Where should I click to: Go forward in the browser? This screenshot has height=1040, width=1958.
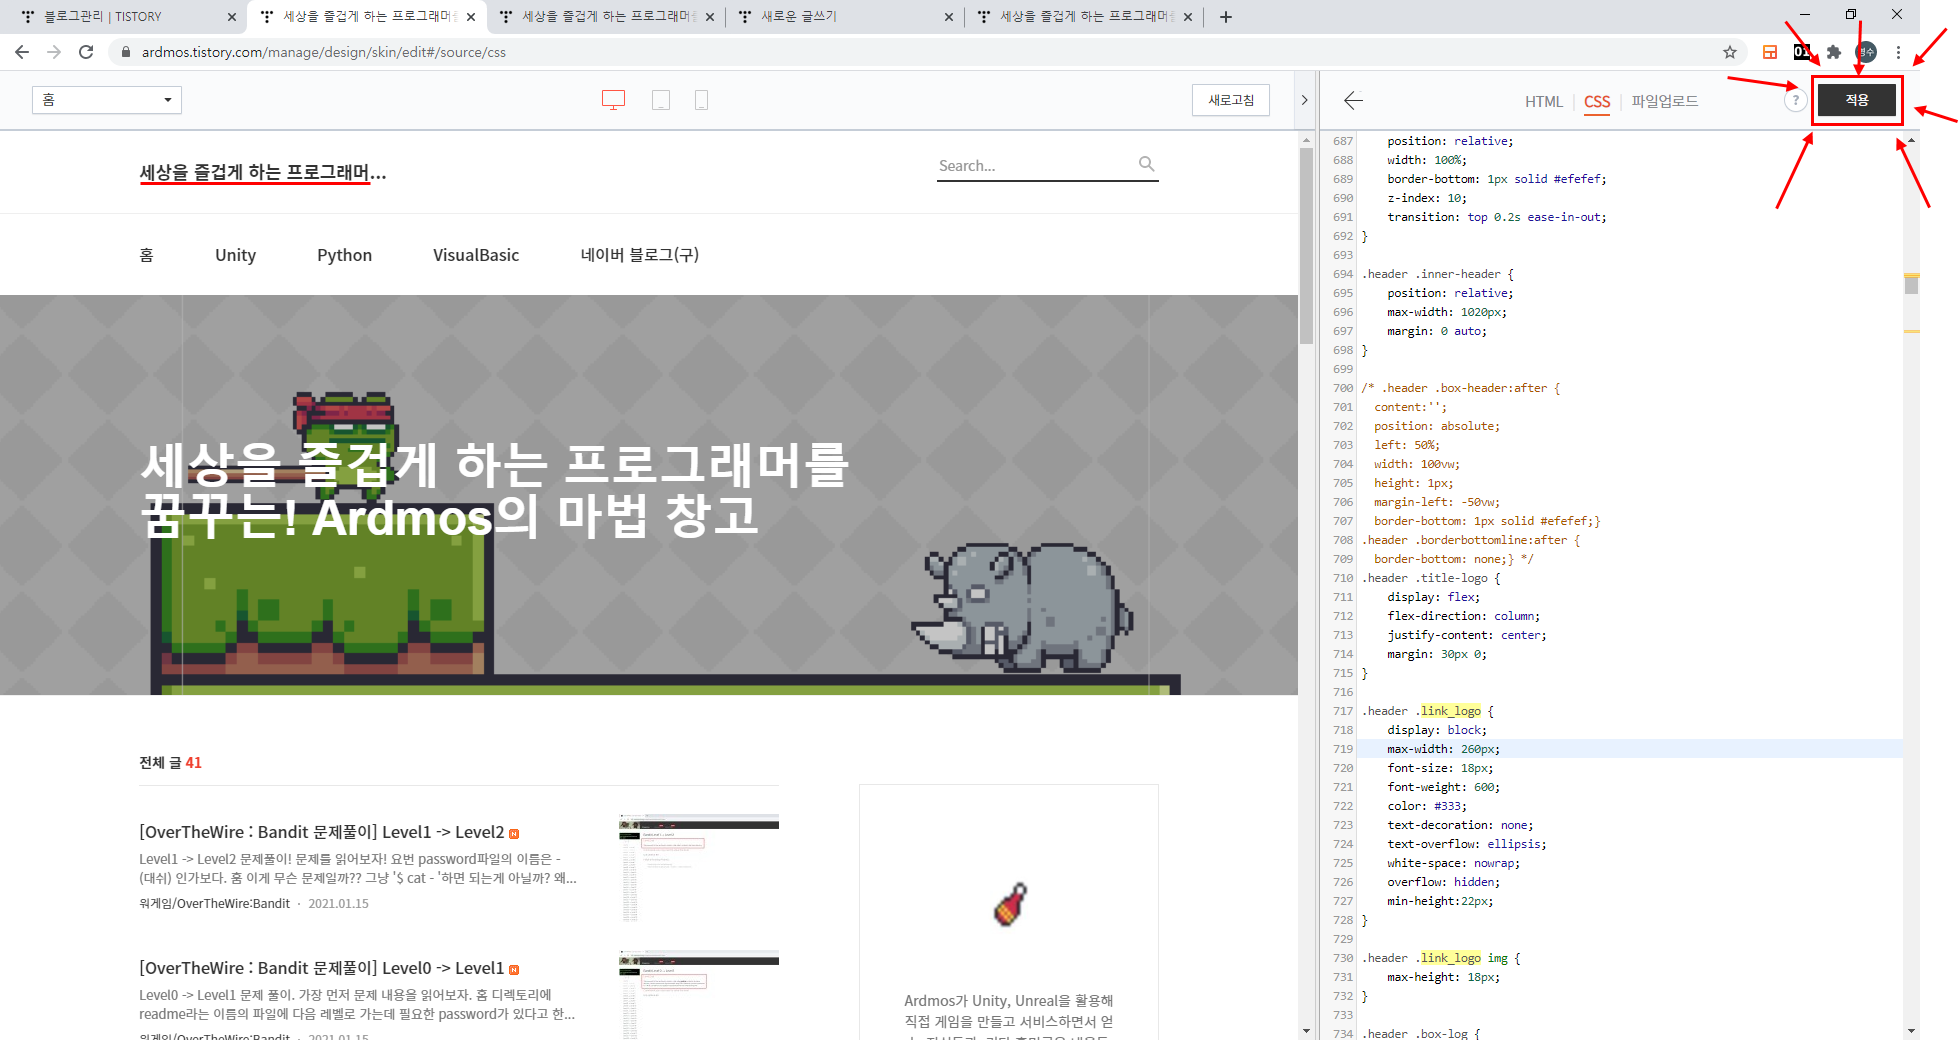[x=54, y=52]
